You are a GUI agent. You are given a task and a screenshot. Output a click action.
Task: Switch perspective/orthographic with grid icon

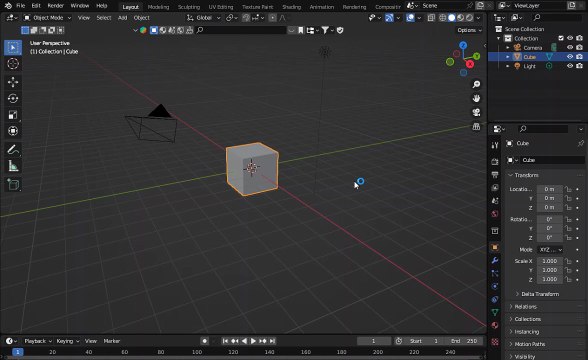point(476,126)
